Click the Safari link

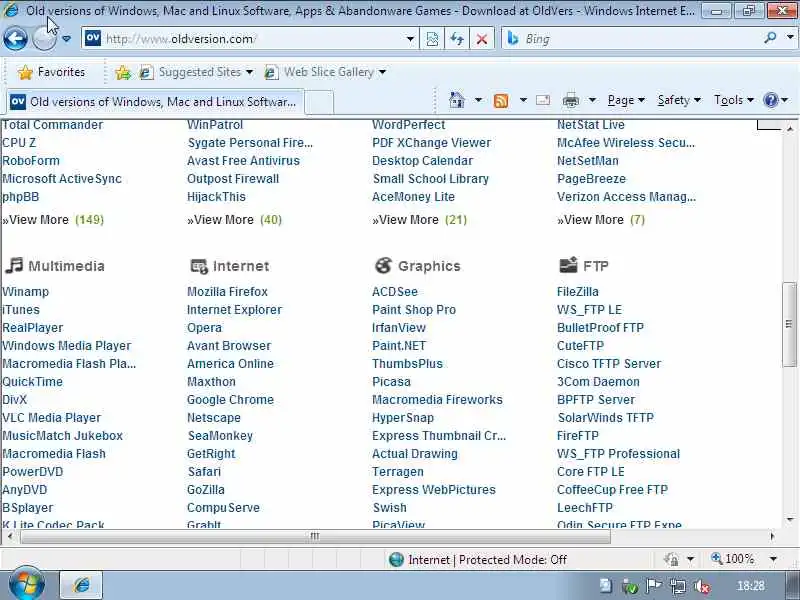click(204, 472)
